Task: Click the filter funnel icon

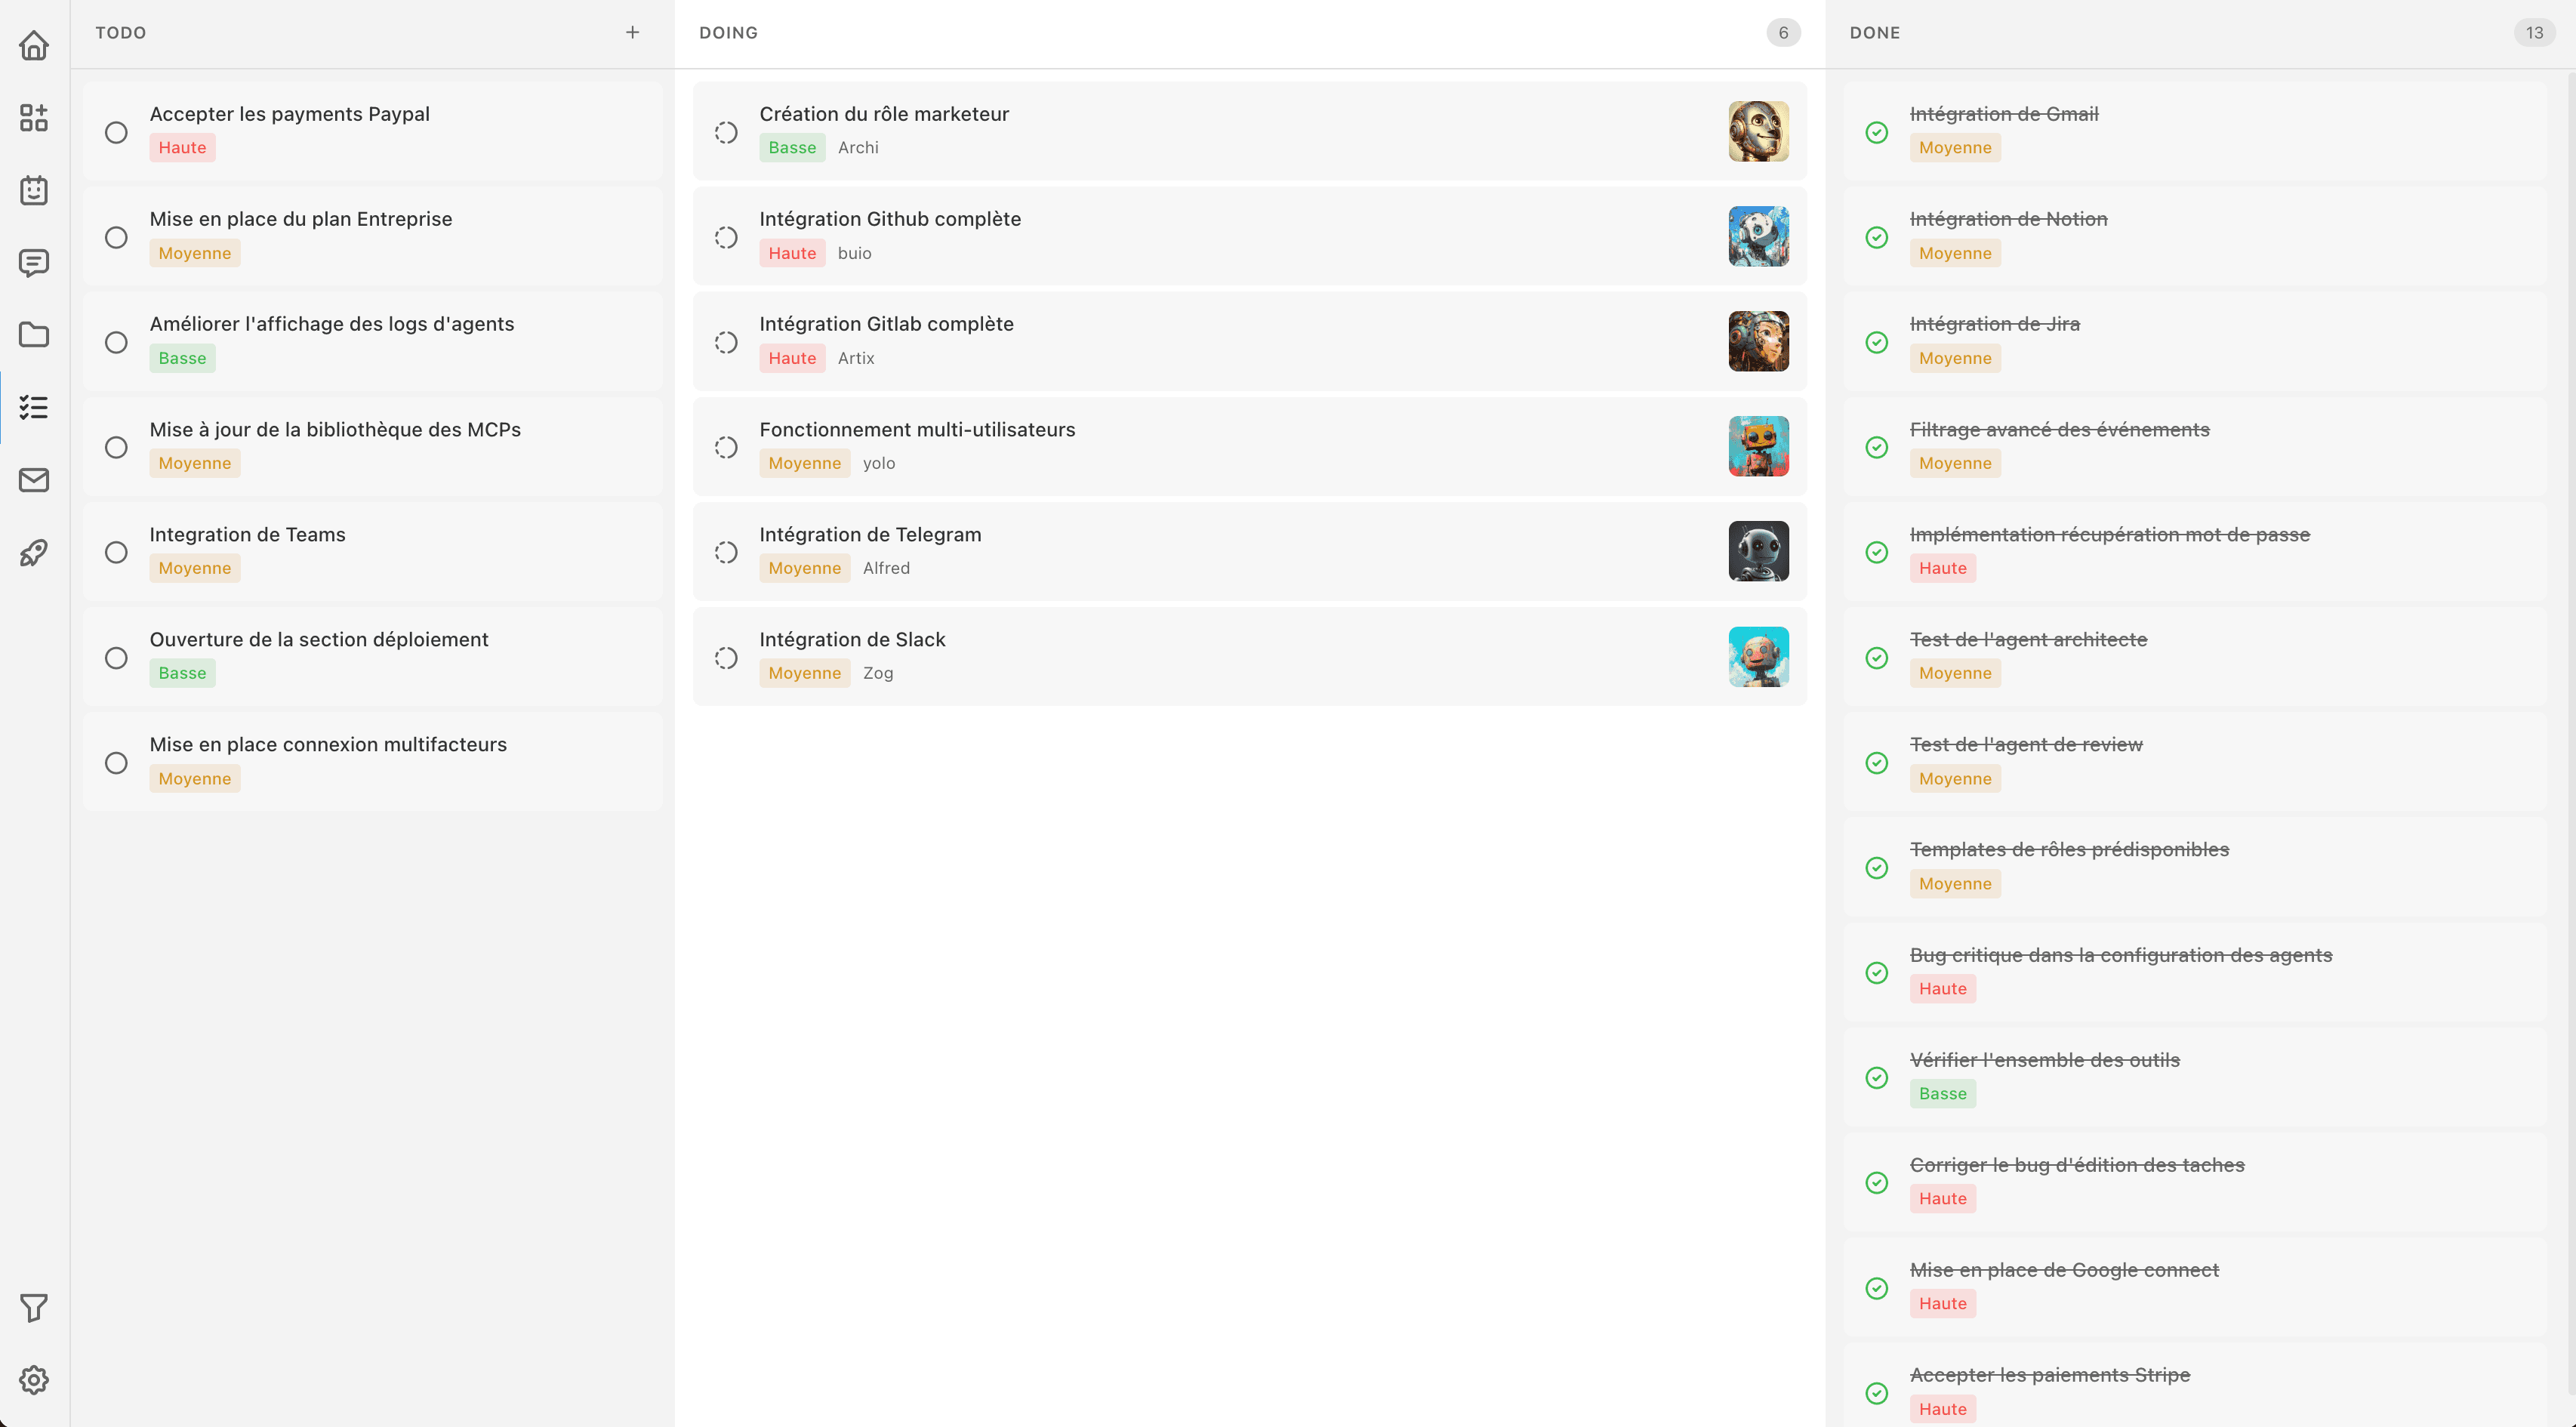Action: pos(34,1307)
